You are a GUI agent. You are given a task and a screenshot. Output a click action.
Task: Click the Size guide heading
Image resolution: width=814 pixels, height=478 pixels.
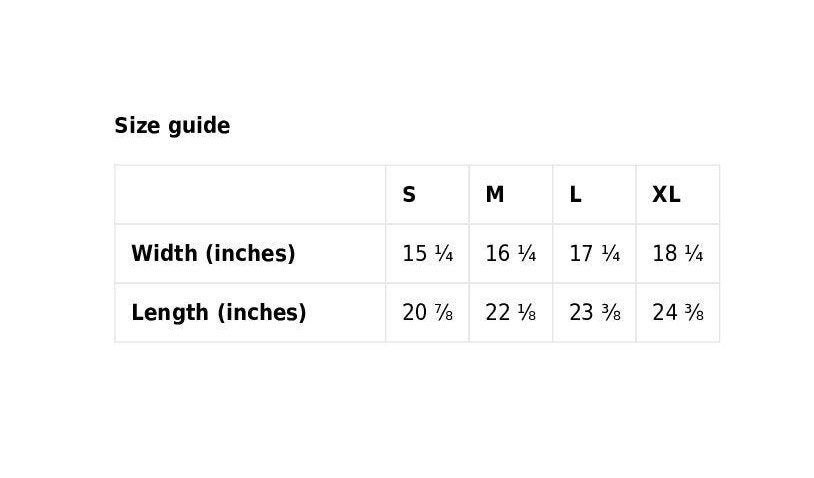point(172,126)
